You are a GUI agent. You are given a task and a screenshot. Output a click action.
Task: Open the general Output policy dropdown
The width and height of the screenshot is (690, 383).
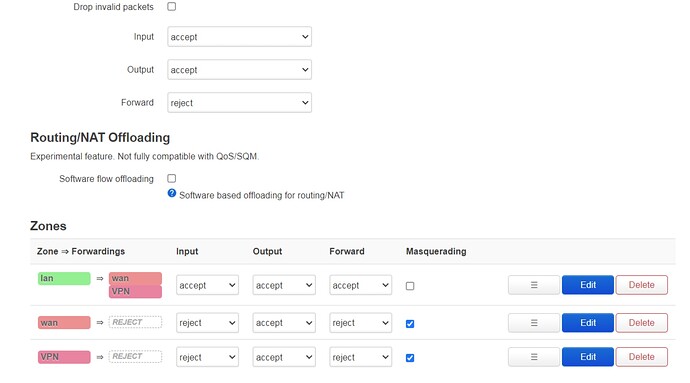tap(239, 70)
